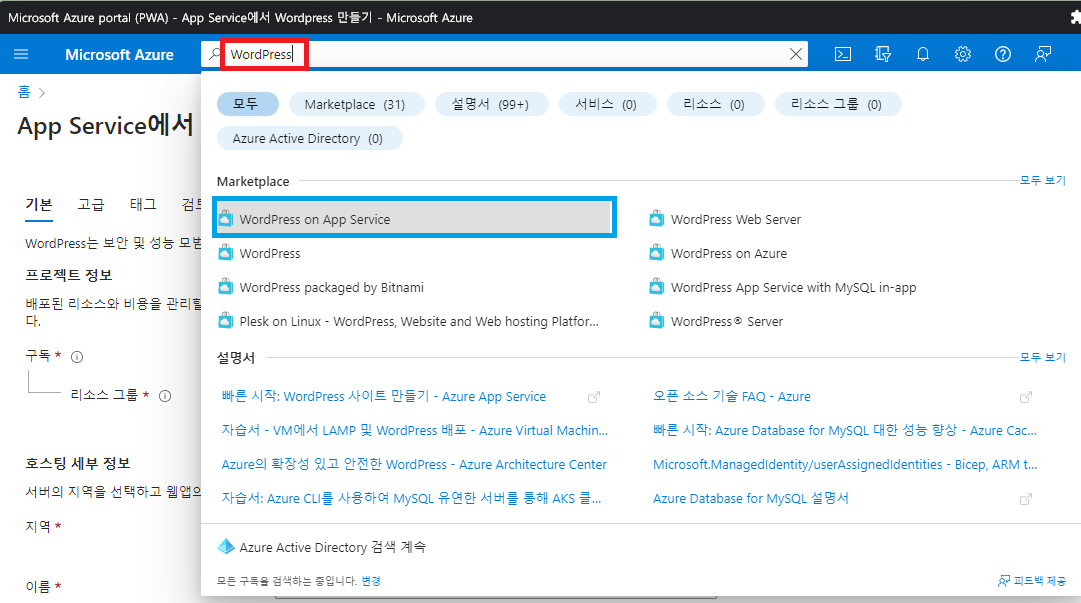Open the hamburger portal menu
The width and height of the screenshot is (1081, 603).
pyautogui.click(x=21, y=54)
